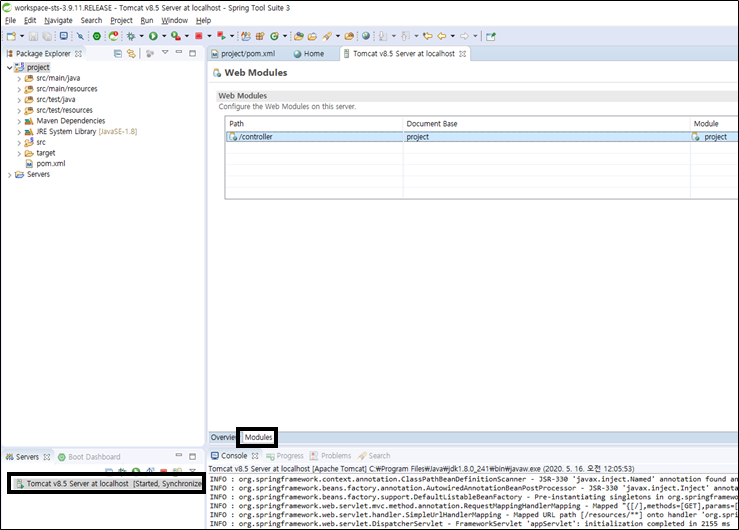Click the Last Edit Location icon
This screenshot has height=530, width=739.
pos(428,36)
